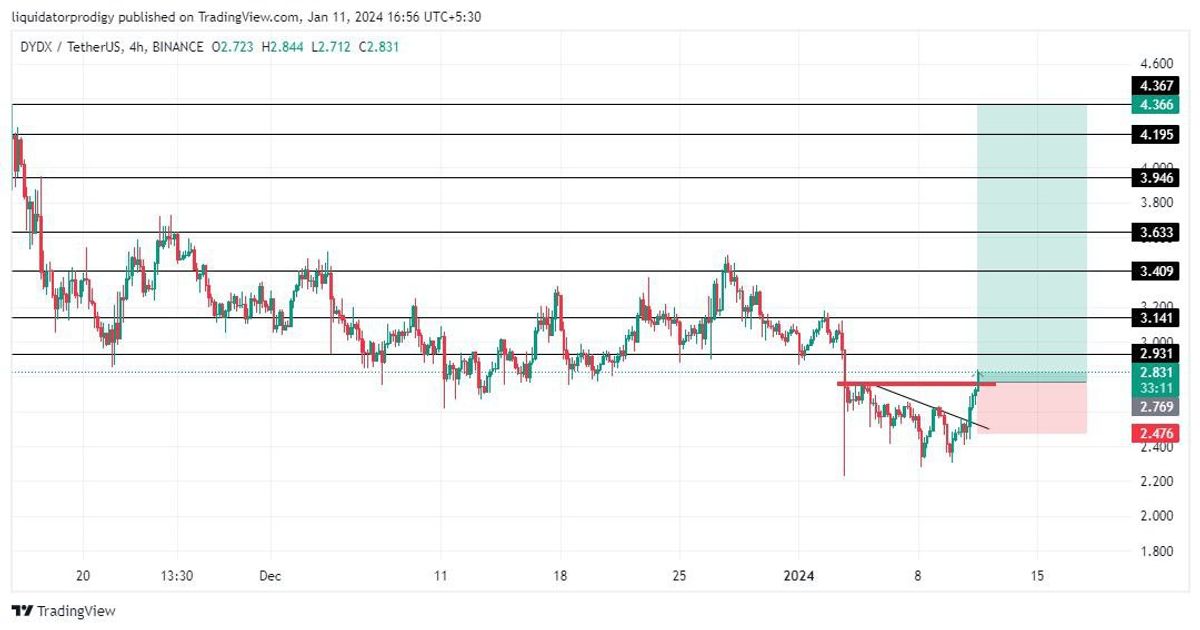Click the green 2.831 current price label

(1156, 371)
